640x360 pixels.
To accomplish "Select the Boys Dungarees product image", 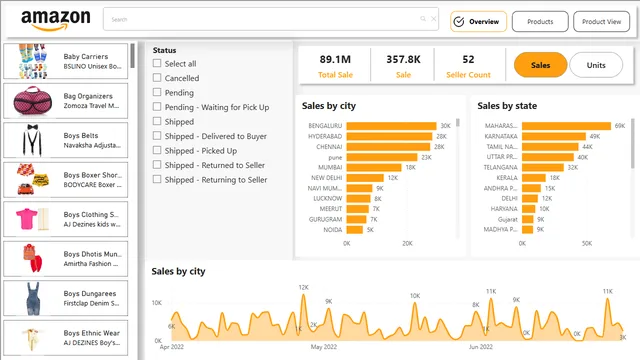I will coord(33,298).
